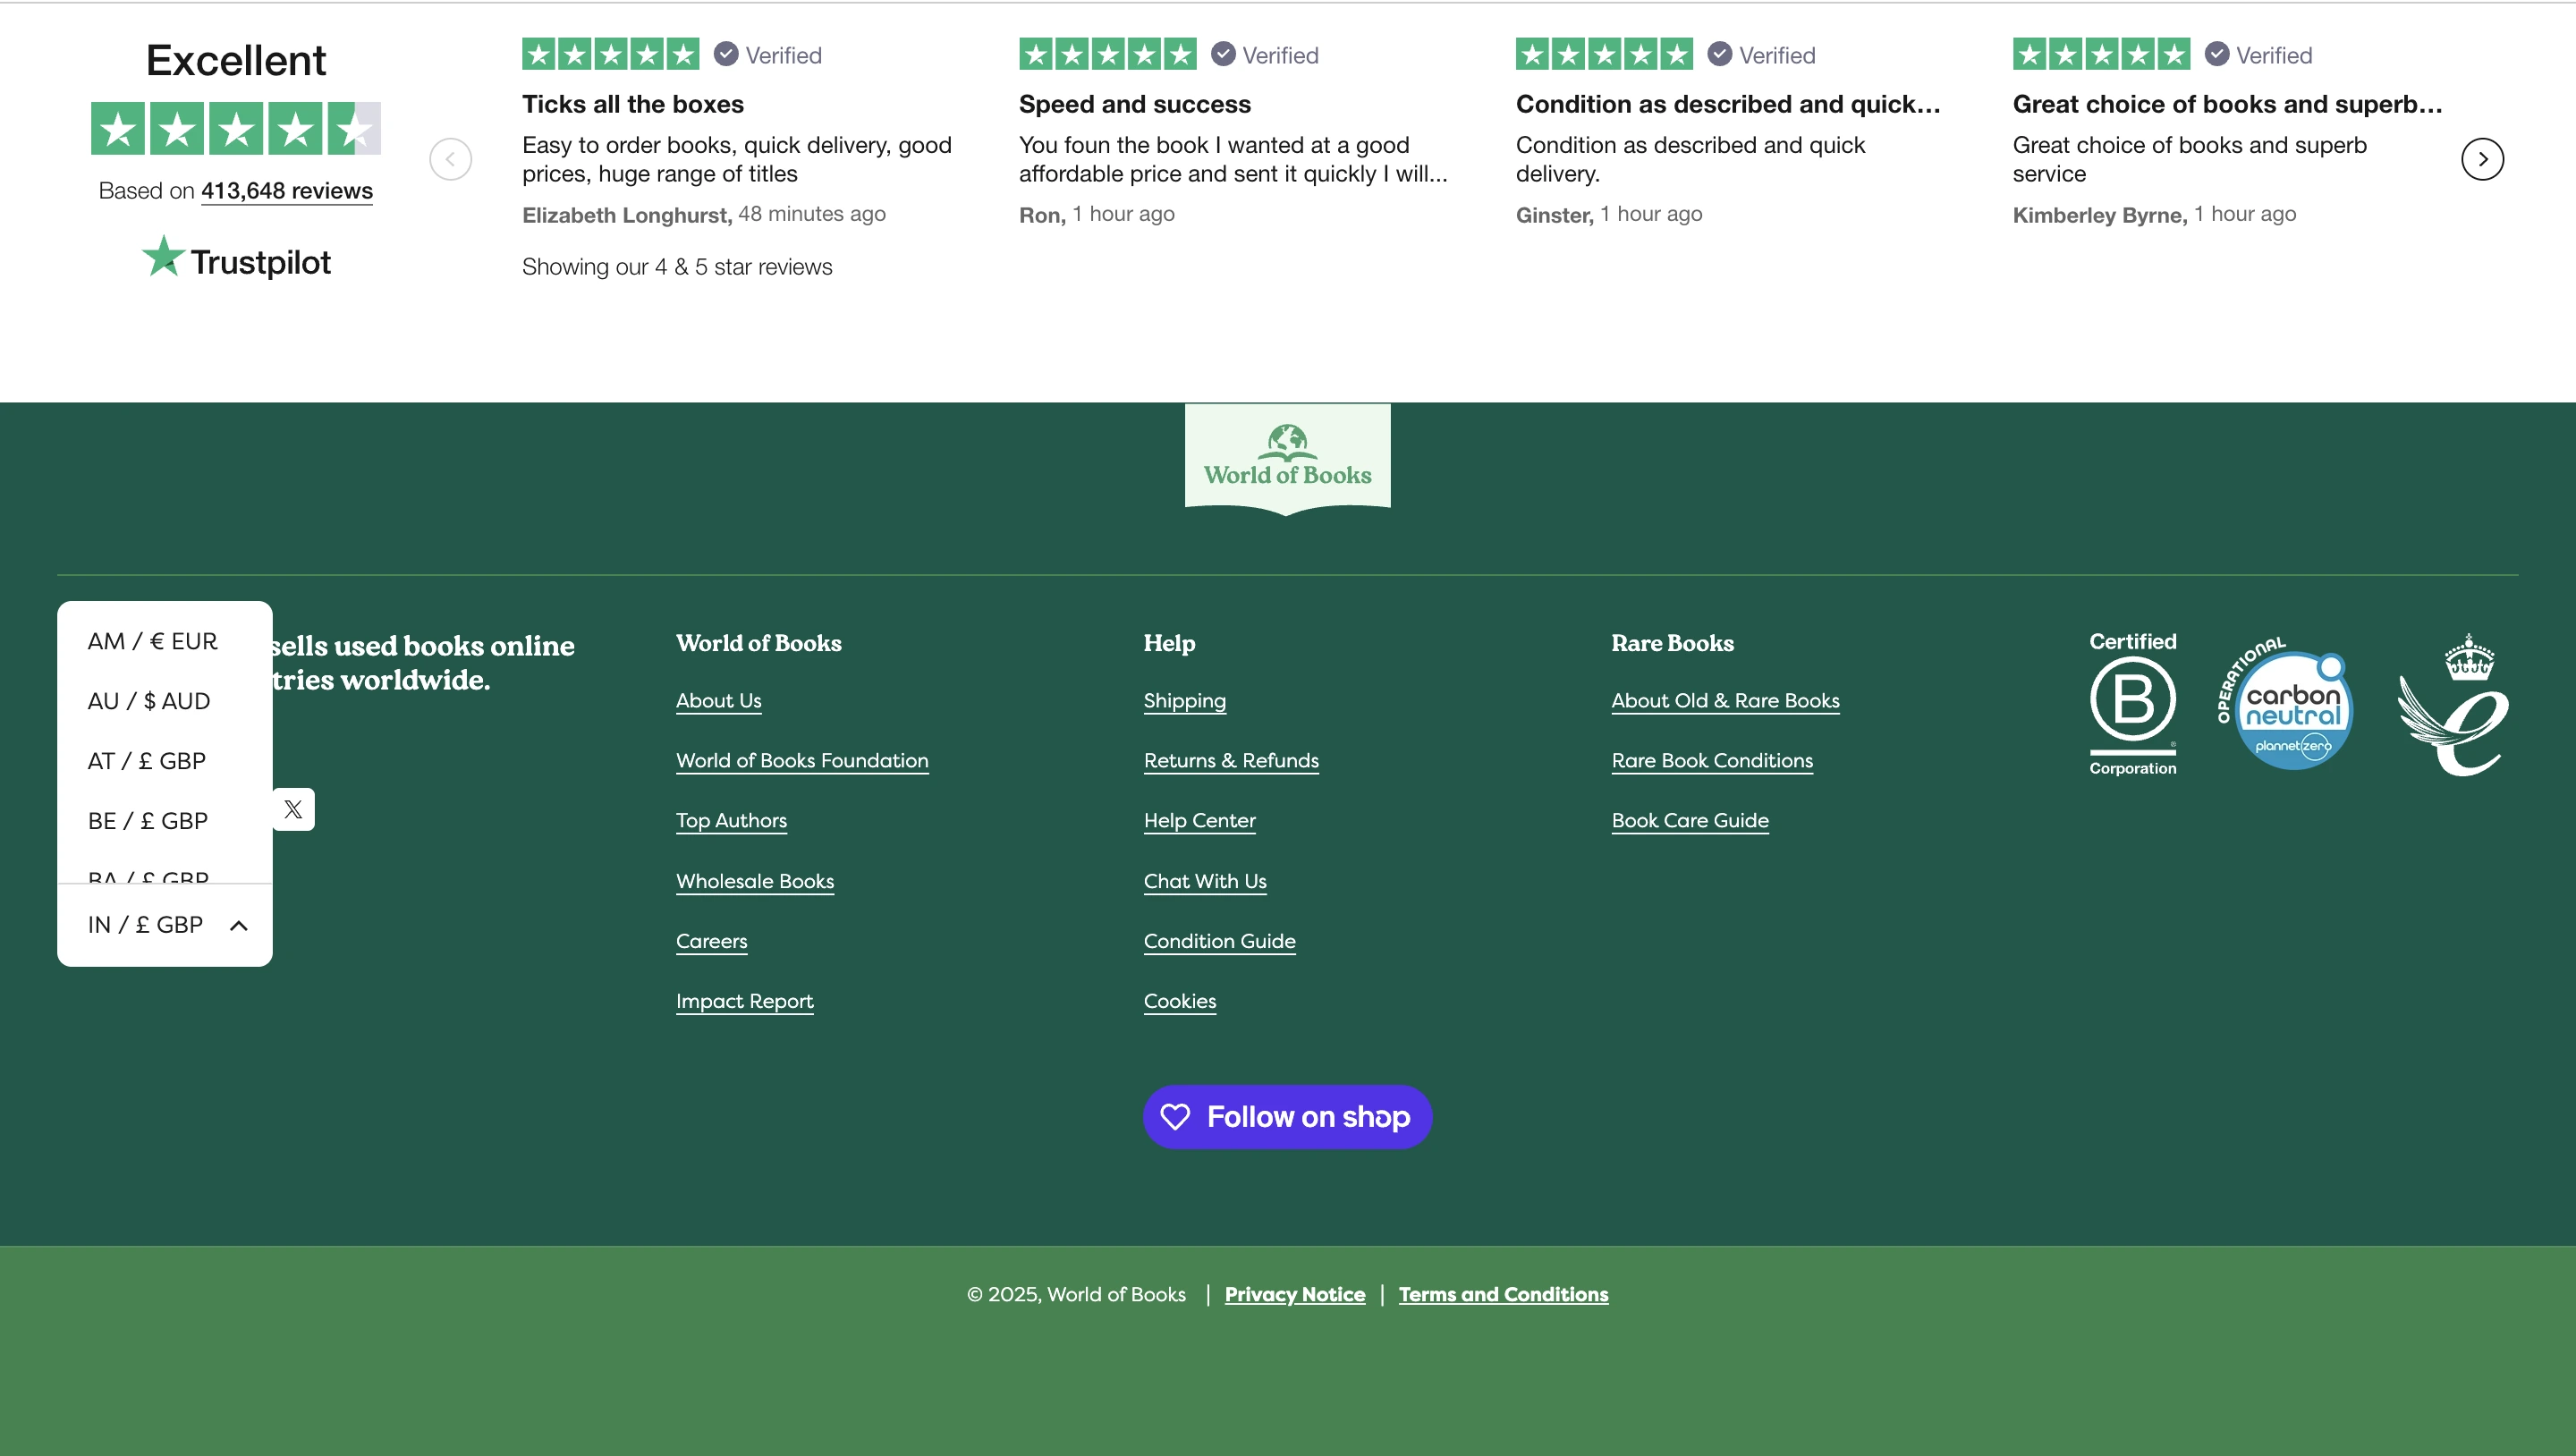Open the Ticks all the boxes review
The width and height of the screenshot is (2576, 1456).
click(632, 104)
